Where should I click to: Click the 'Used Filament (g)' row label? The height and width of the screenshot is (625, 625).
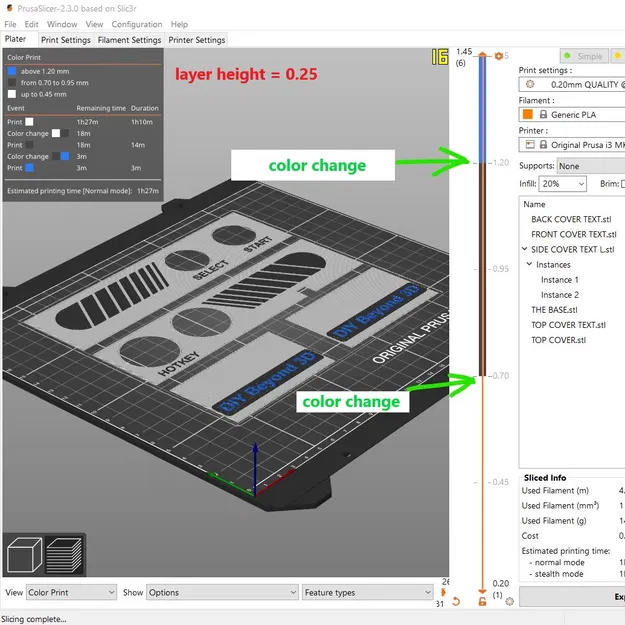pos(554,521)
